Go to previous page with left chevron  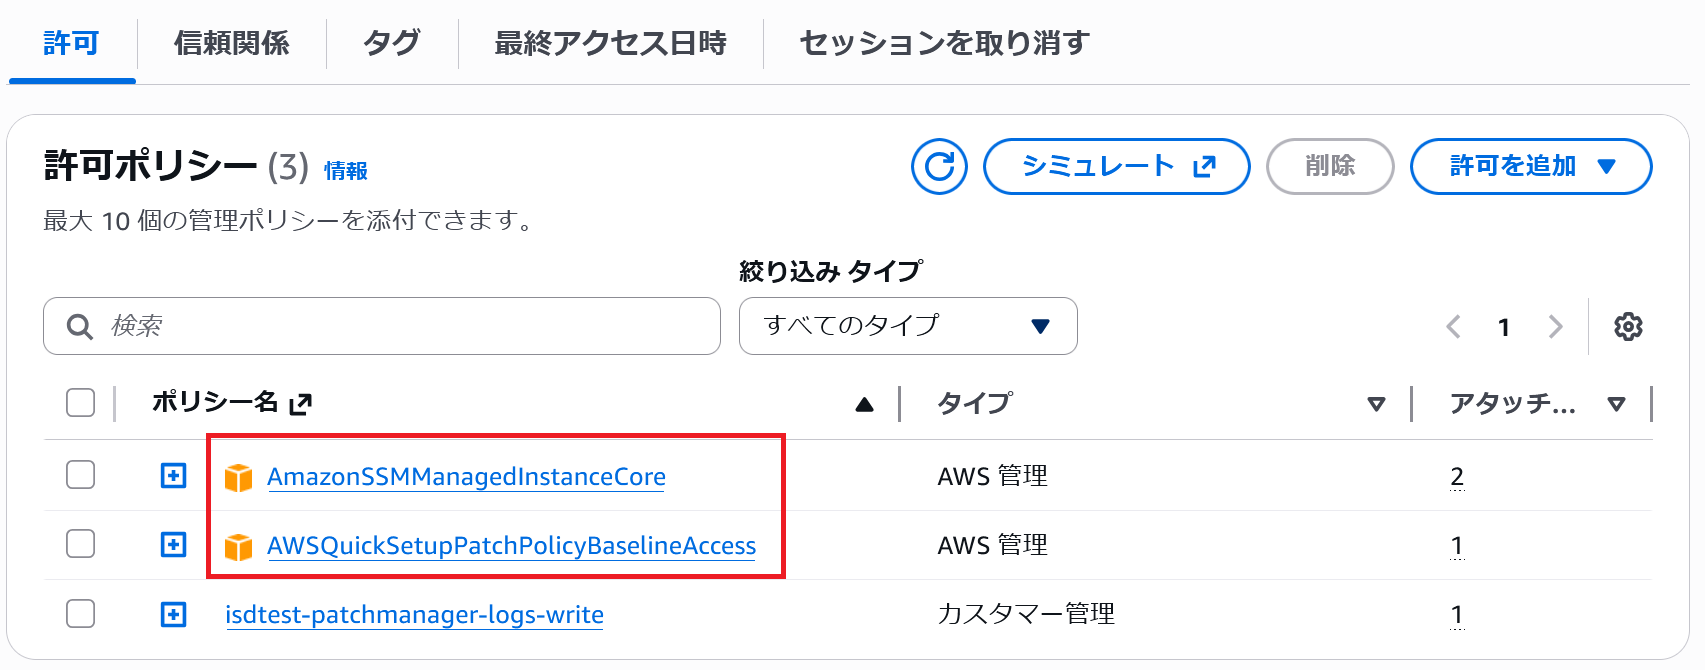(1454, 327)
